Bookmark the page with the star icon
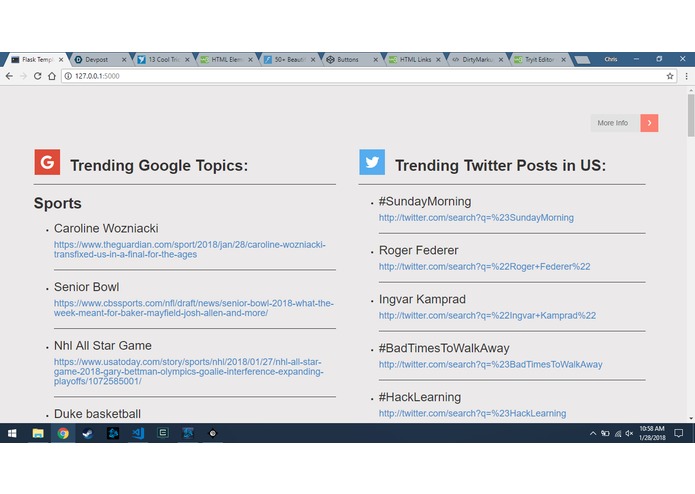 pyautogui.click(x=670, y=76)
